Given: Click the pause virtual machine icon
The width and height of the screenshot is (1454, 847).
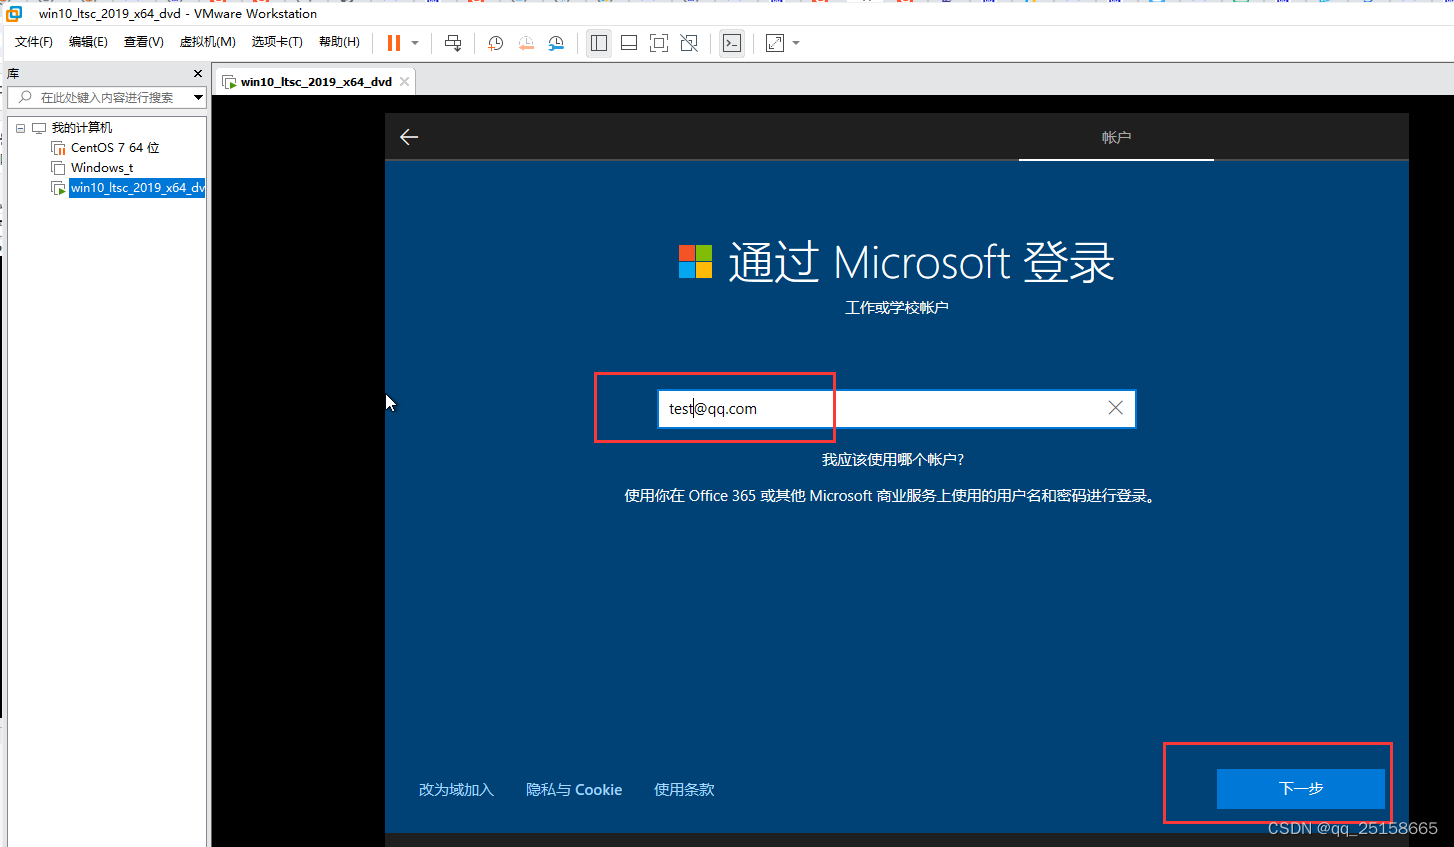Looking at the screenshot, I should [394, 43].
